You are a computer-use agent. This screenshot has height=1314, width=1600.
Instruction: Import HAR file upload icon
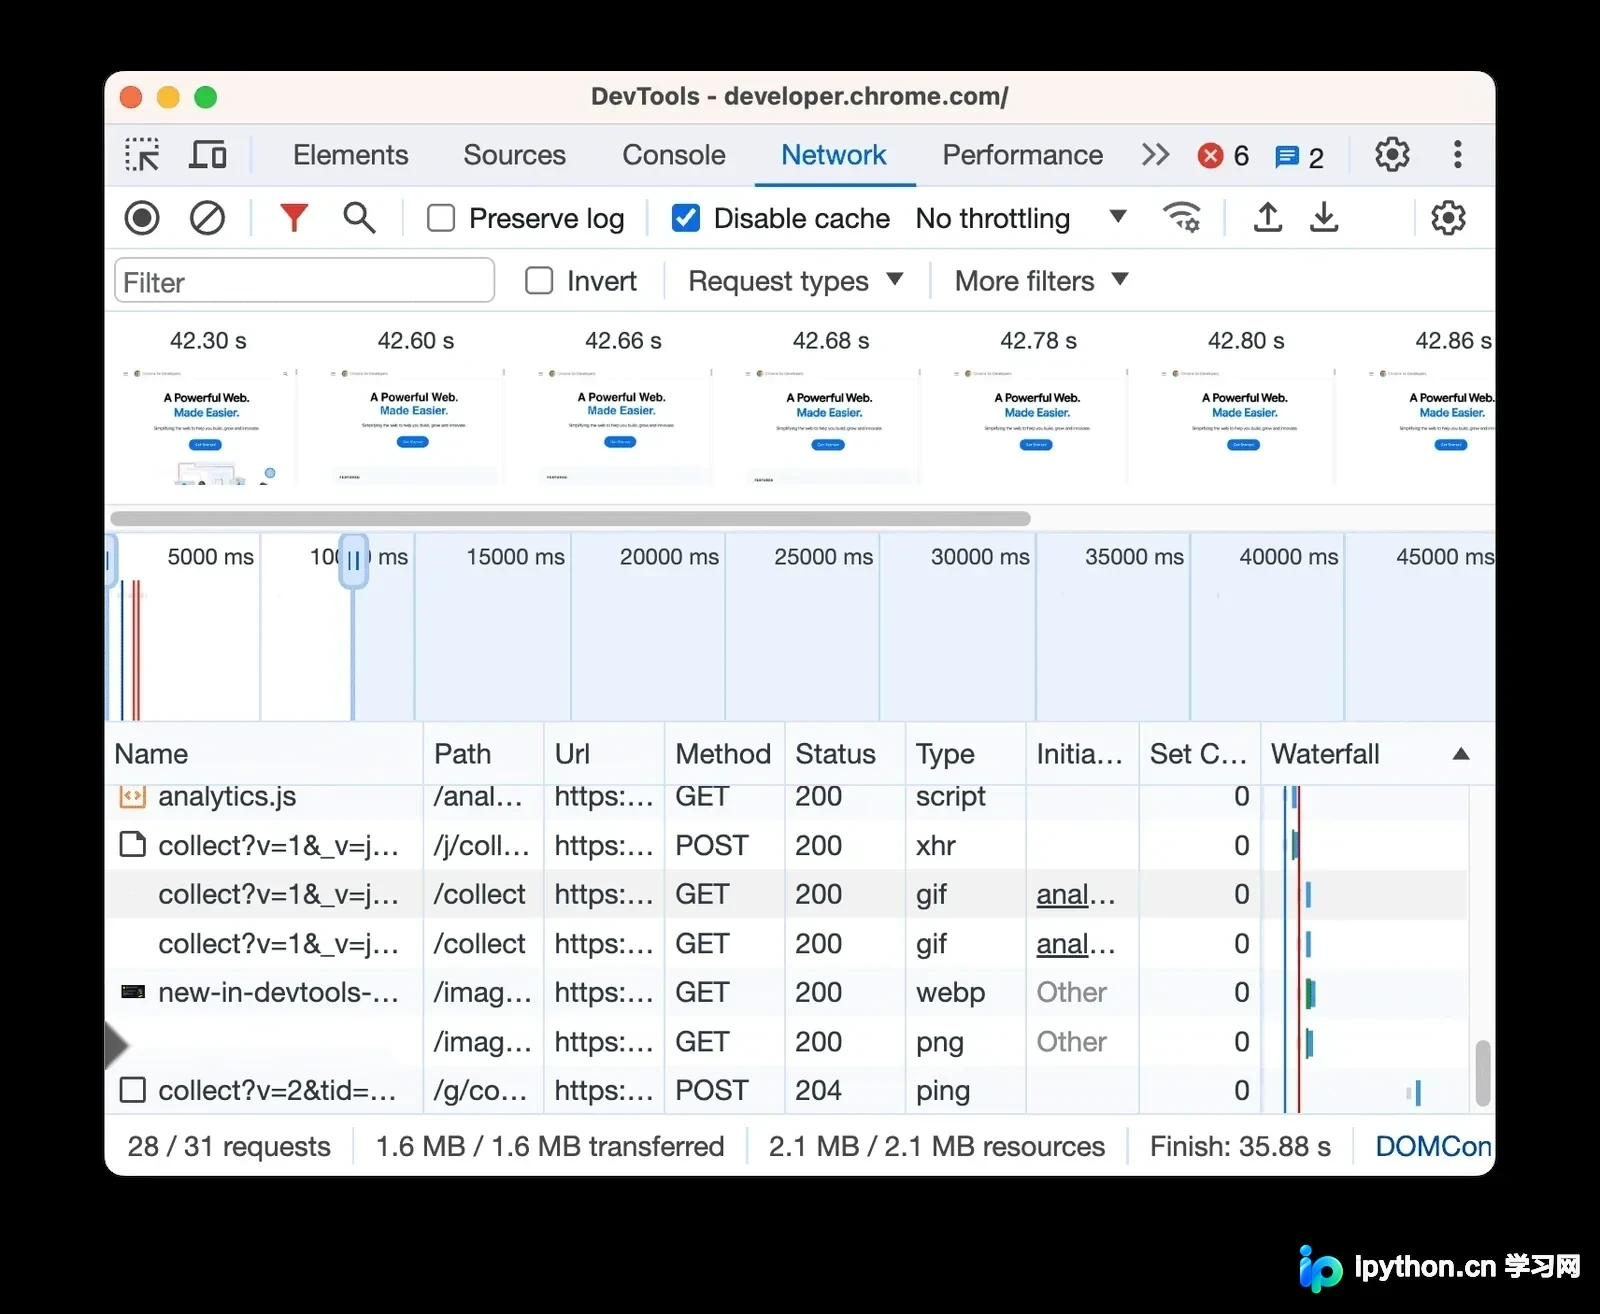coord(1268,217)
